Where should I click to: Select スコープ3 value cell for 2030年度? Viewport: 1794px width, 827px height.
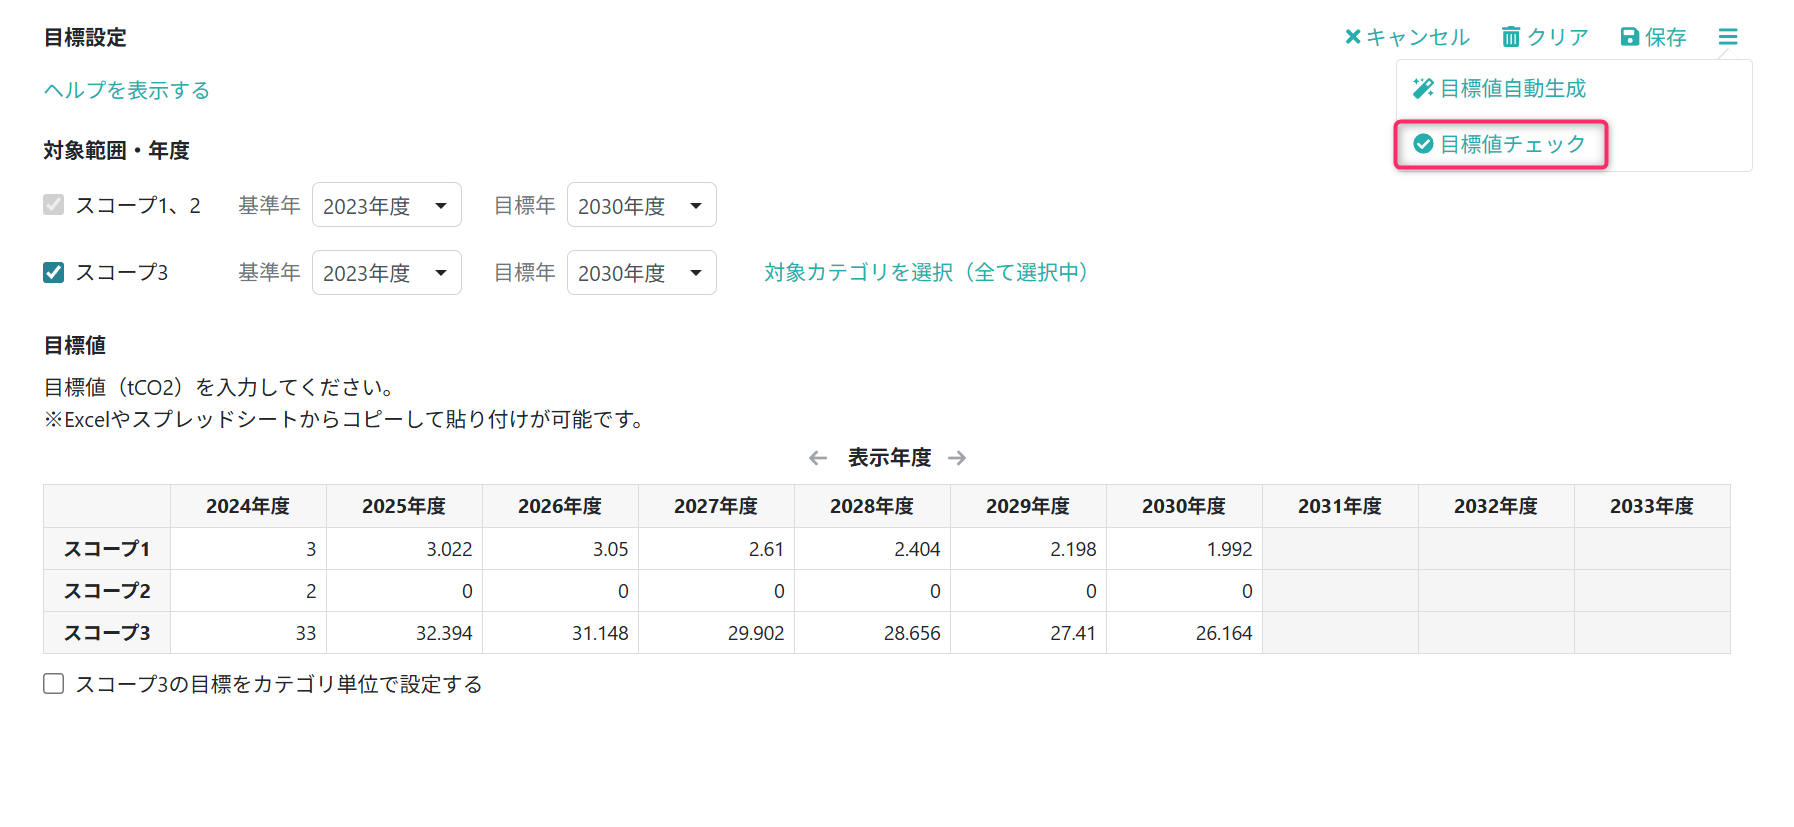[1184, 633]
